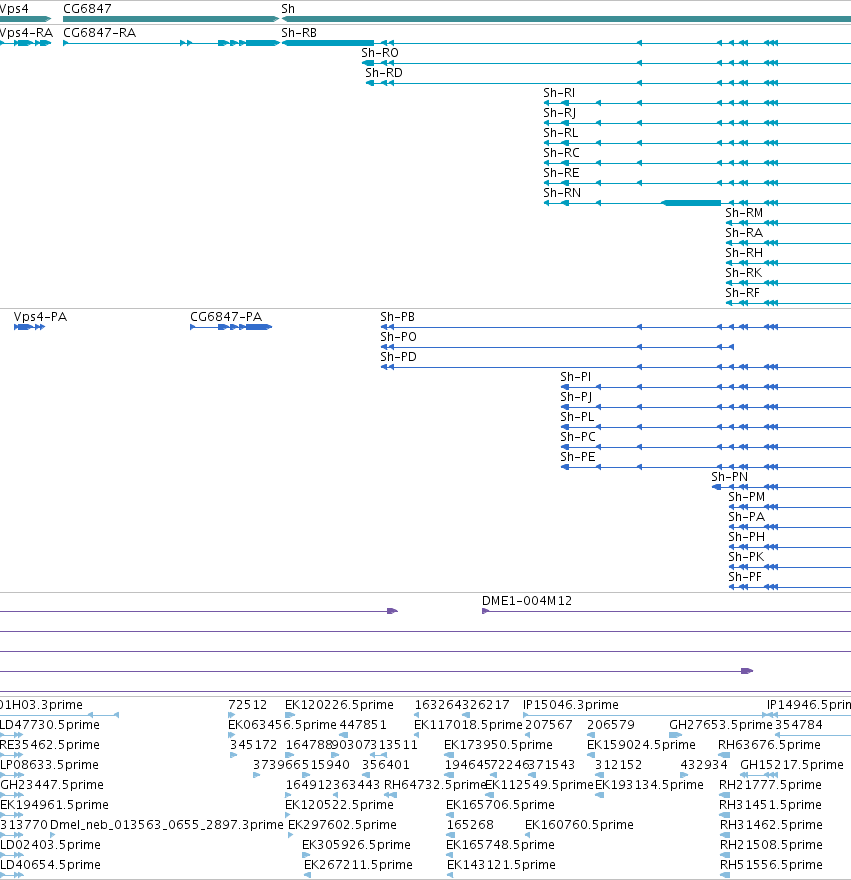Open EST LP08633.5prime
This screenshot has height=880, width=851.
pyautogui.click(x=49, y=765)
